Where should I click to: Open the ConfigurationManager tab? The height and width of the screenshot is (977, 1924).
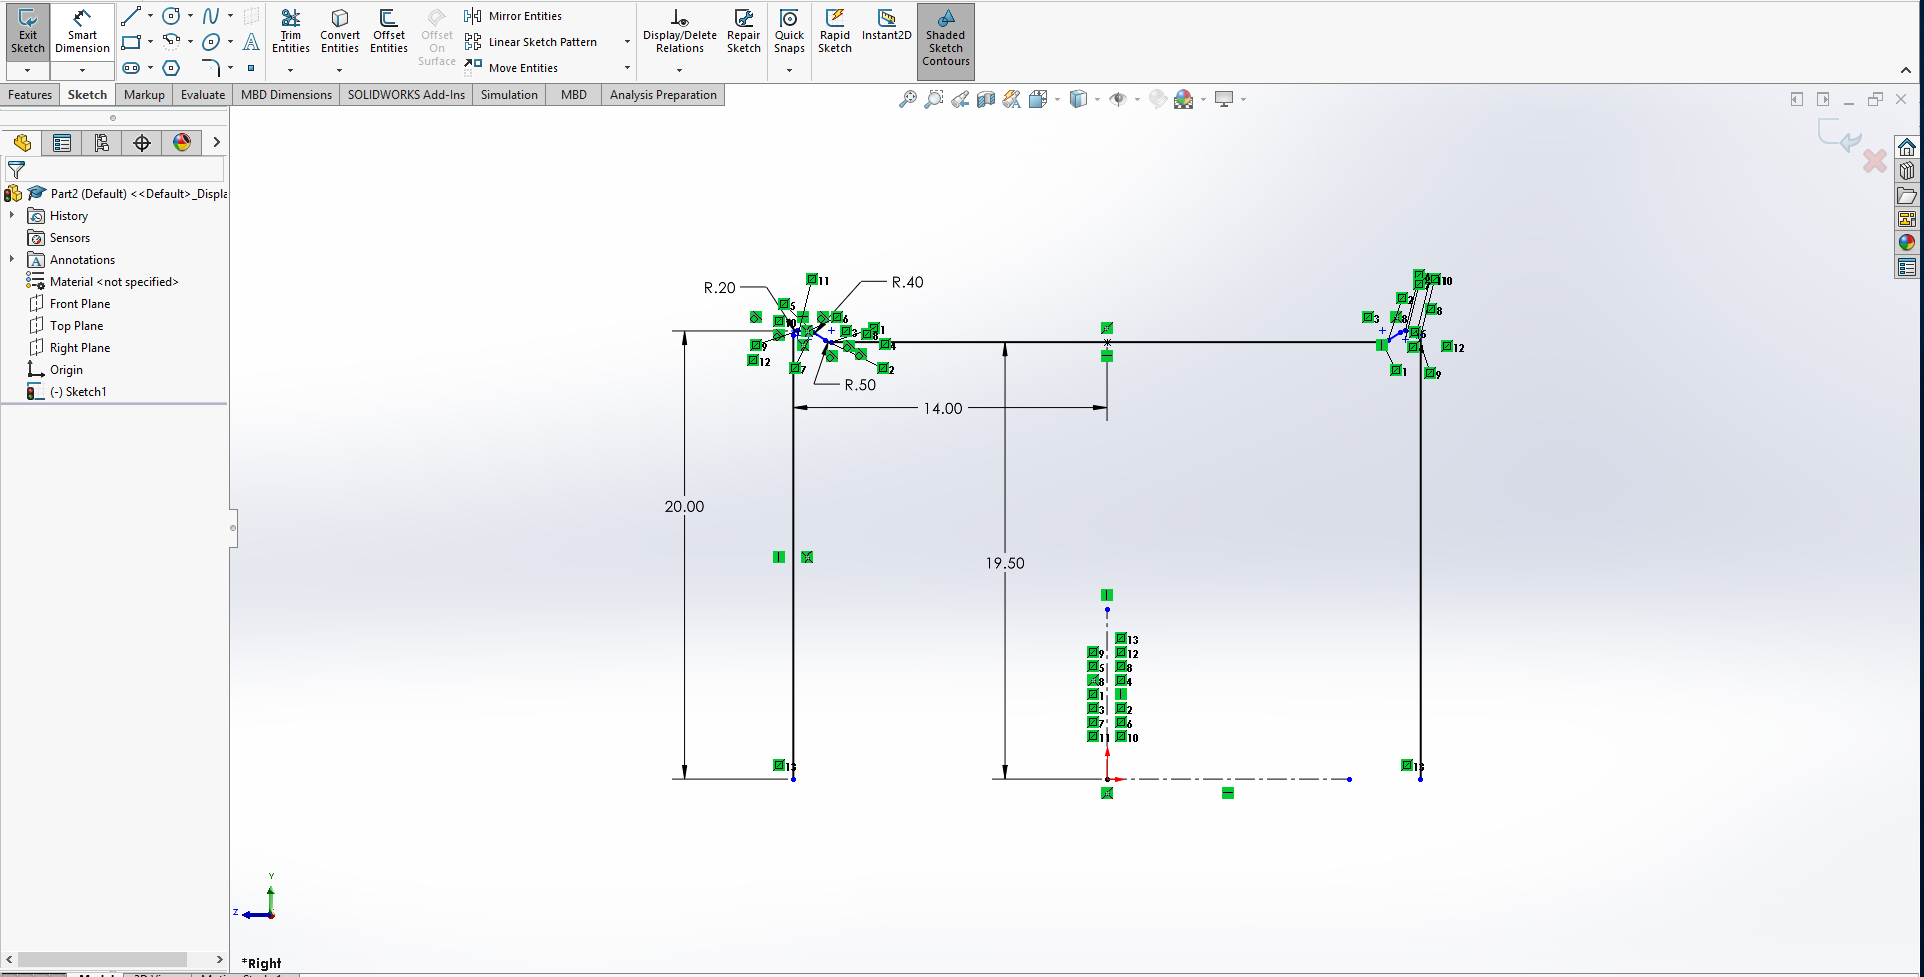102,143
